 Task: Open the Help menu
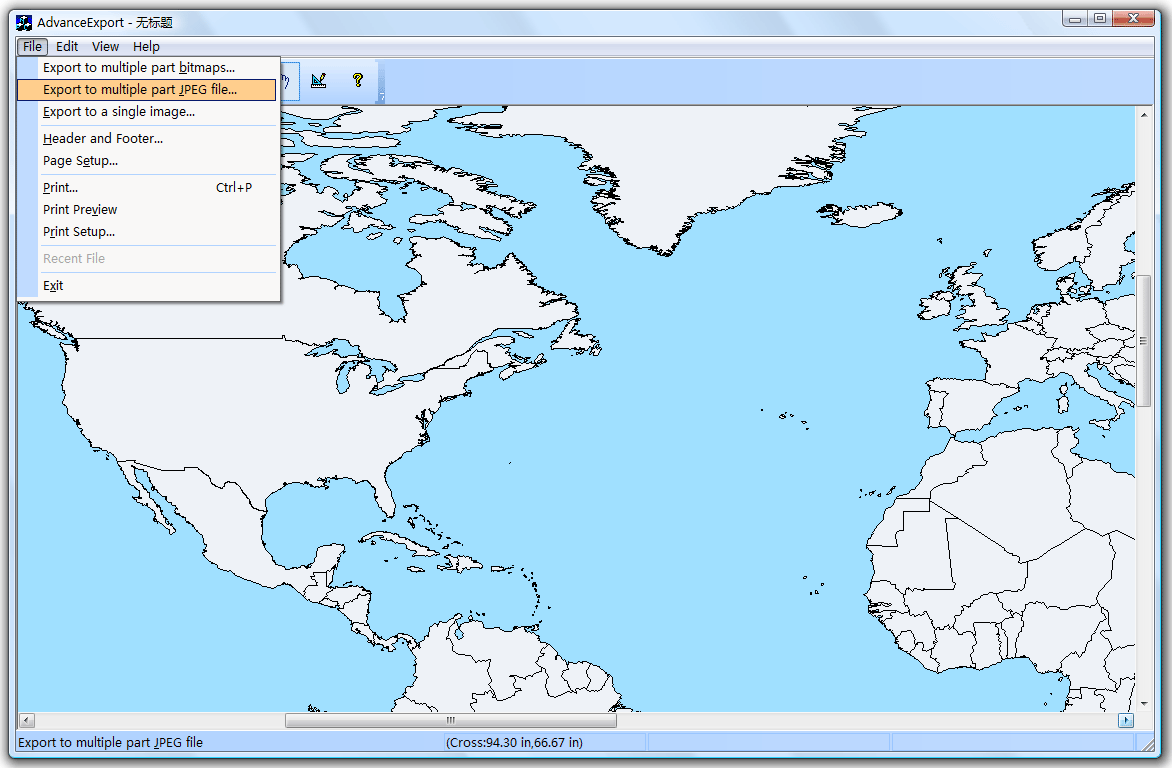pyautogui.click(x=146, y=46)
